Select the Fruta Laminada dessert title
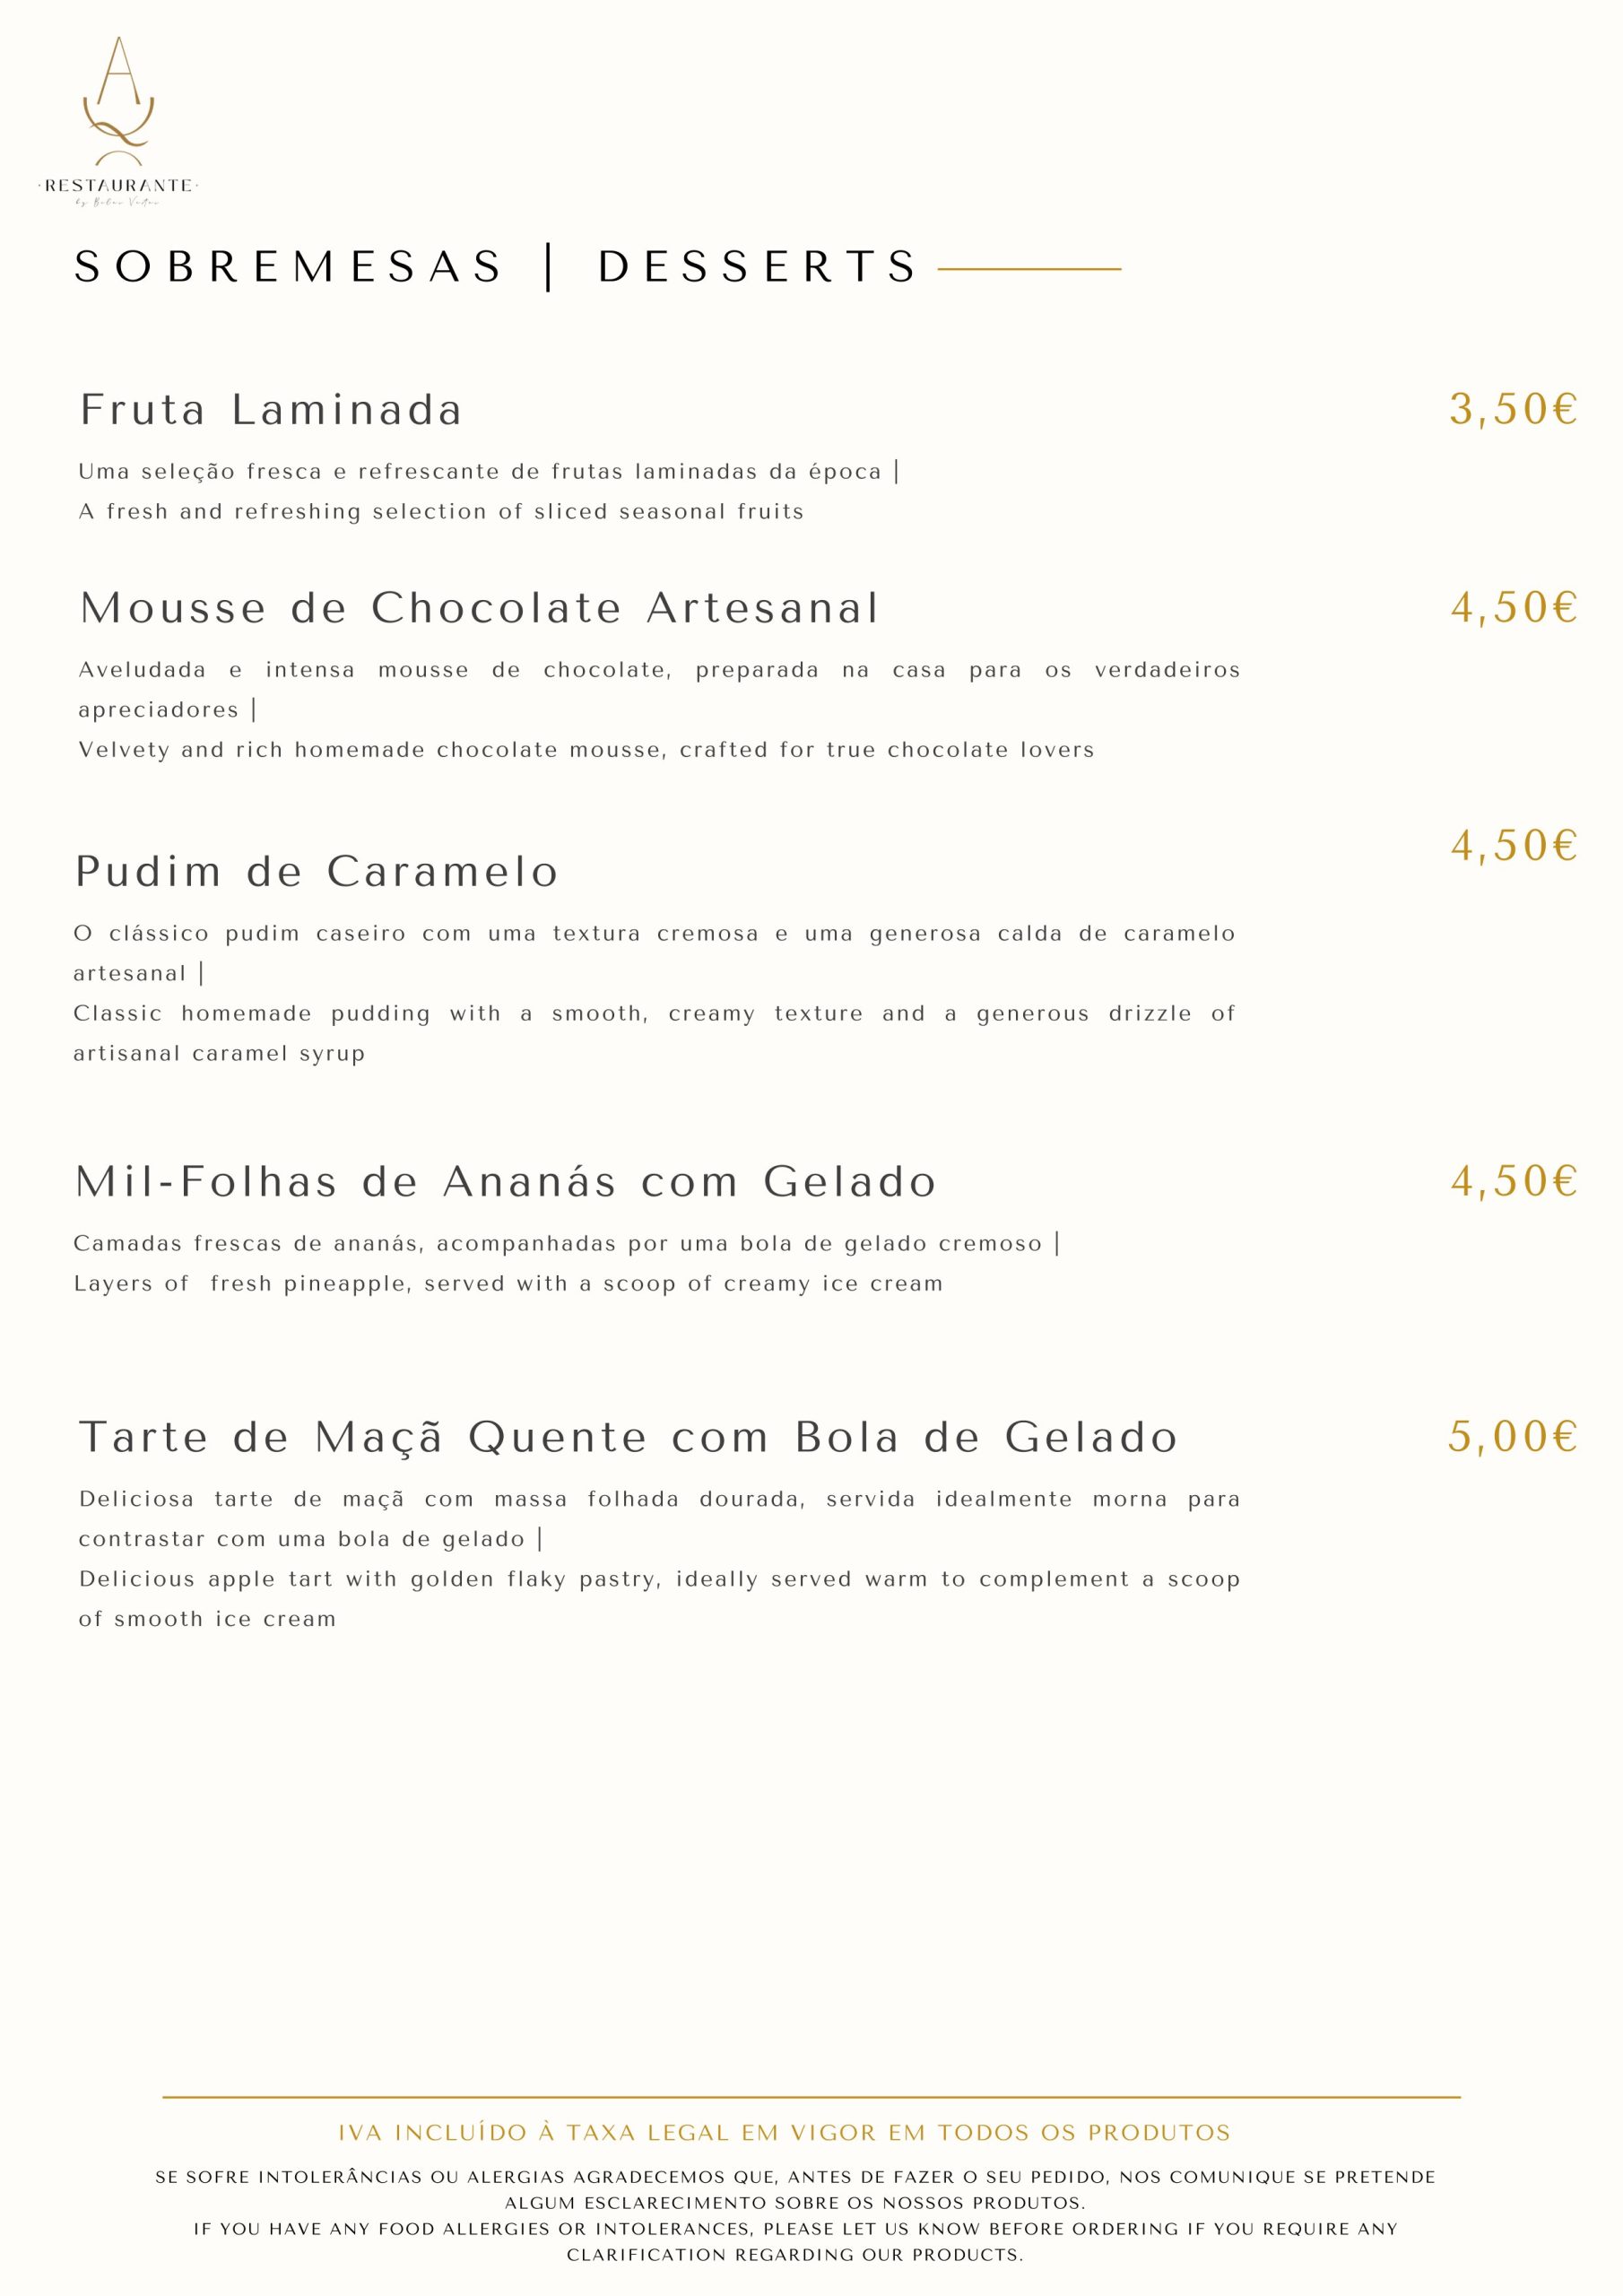 270,410
